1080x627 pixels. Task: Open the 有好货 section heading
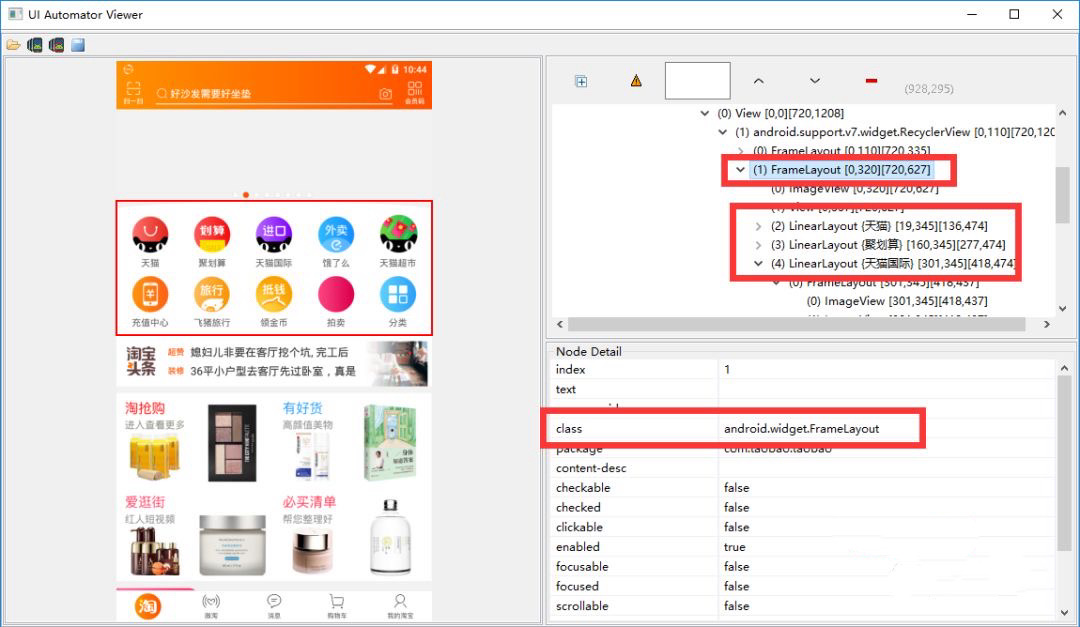pos(302,408)
